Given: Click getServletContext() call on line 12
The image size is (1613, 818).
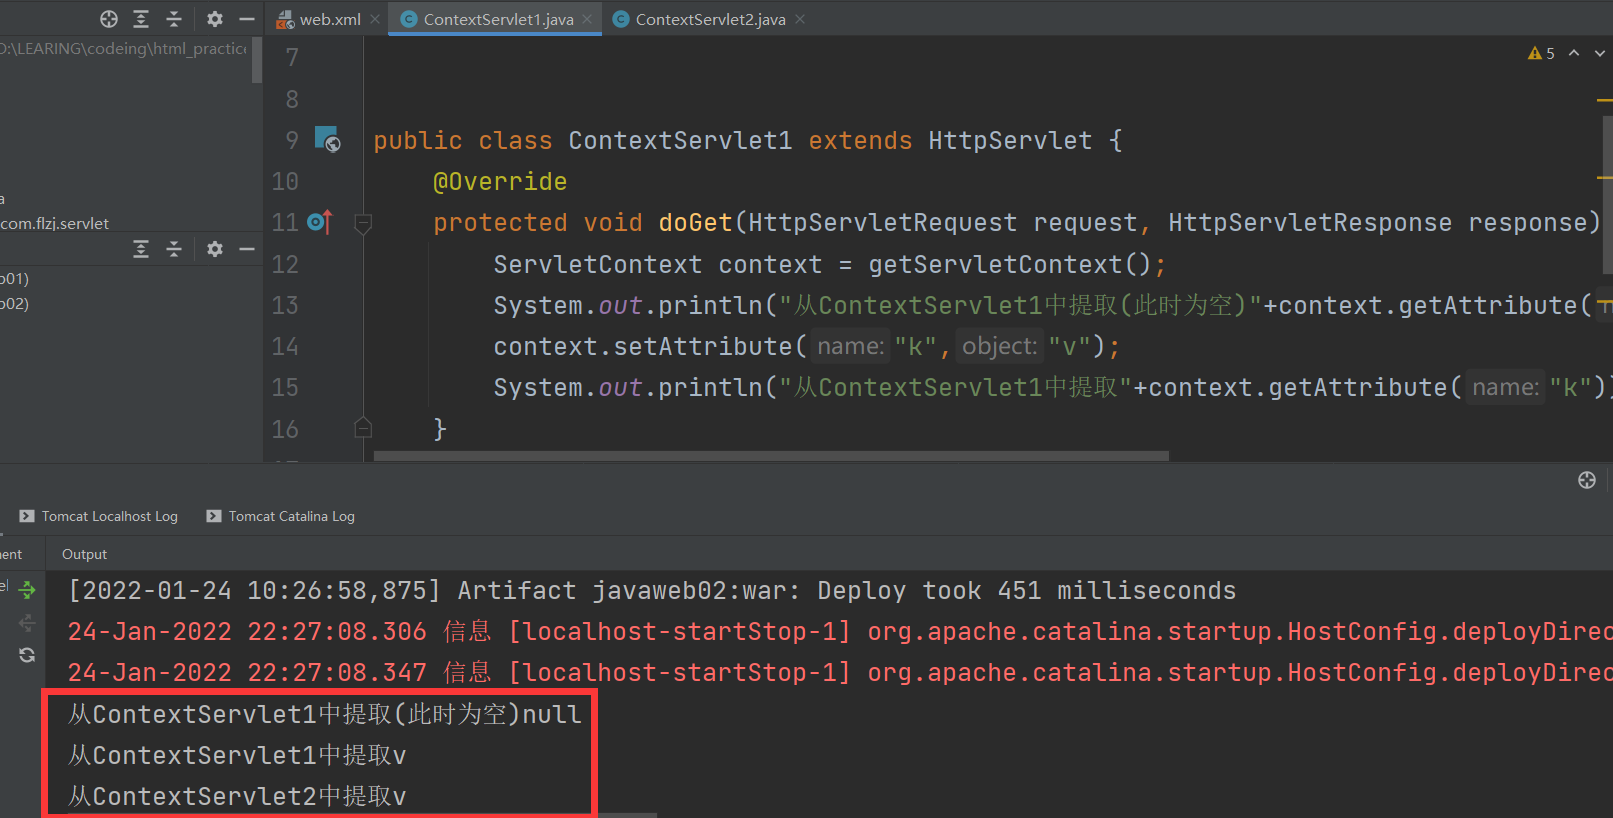Looking at the screenshot, I should (1010, 265).
